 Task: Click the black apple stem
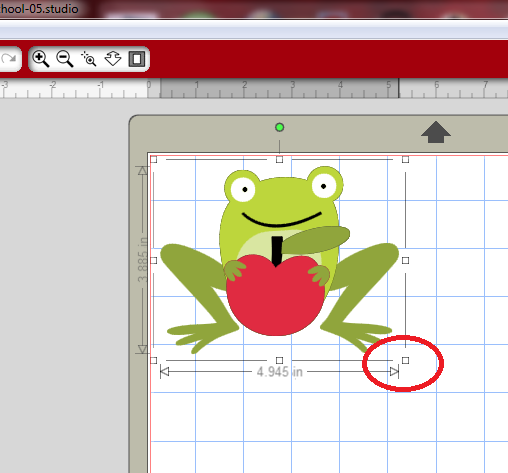pyautogui.click(x=277, y=251)
